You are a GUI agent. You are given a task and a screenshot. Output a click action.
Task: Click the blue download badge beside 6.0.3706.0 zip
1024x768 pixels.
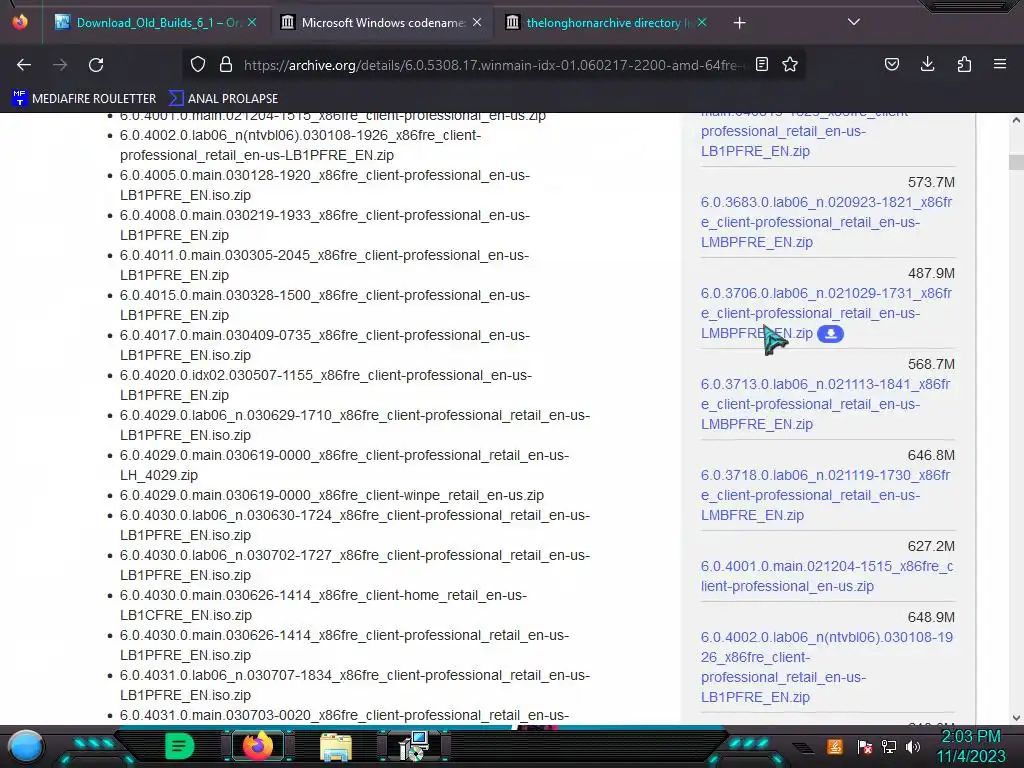pyautogui.click(x=830, y=334)
